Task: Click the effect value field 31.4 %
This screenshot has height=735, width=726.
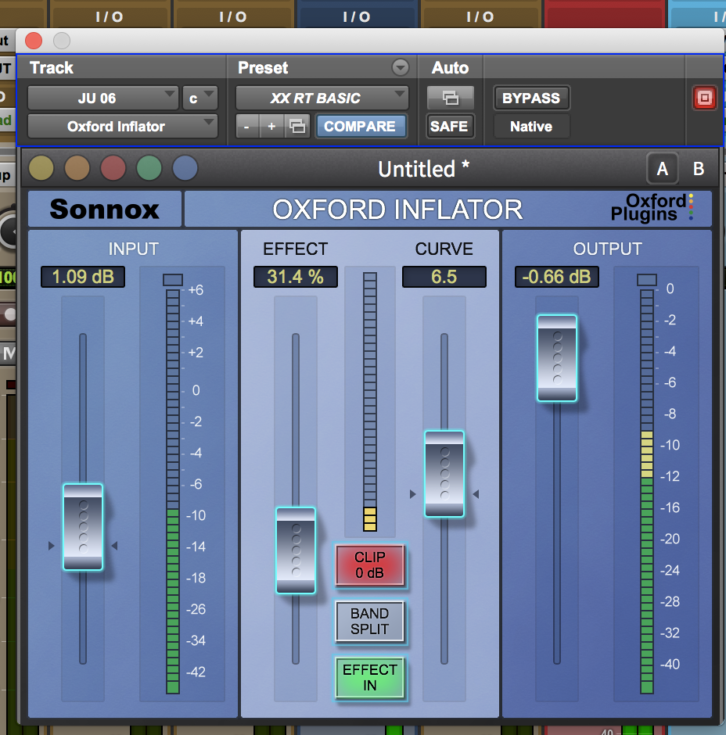Action: [x=295, y=277]
